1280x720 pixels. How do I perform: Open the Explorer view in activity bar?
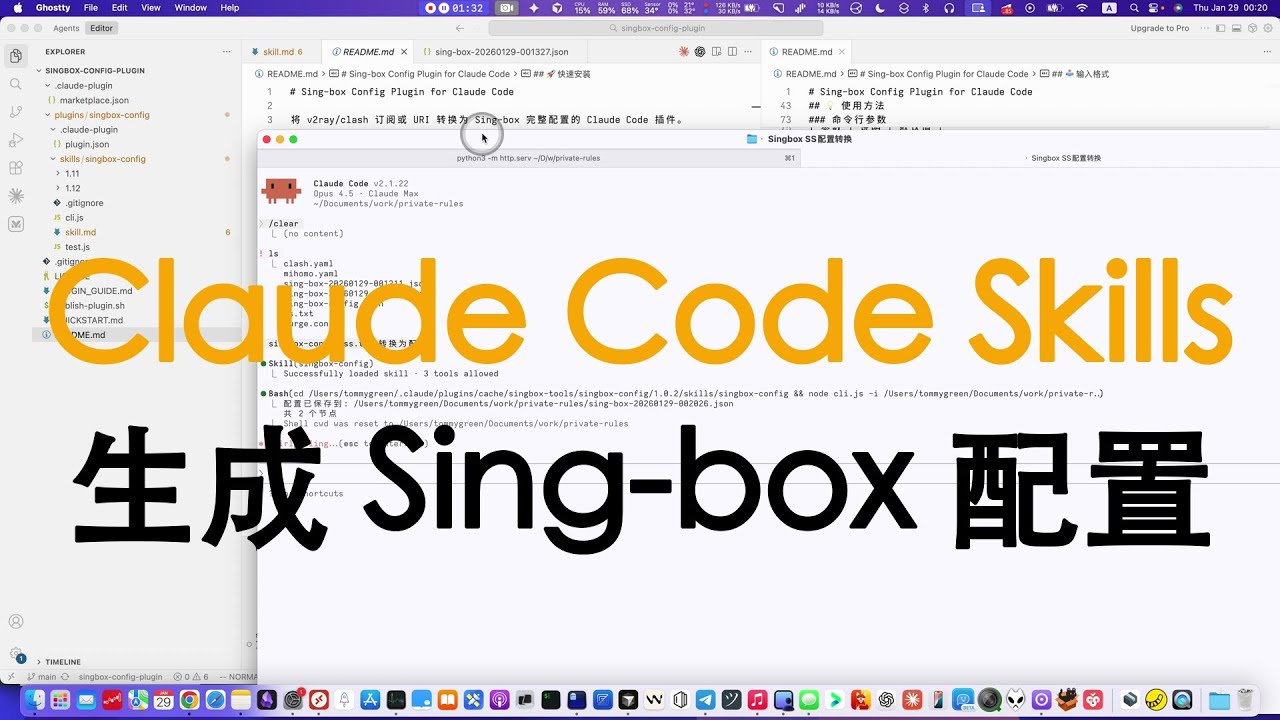click(16, 56)
